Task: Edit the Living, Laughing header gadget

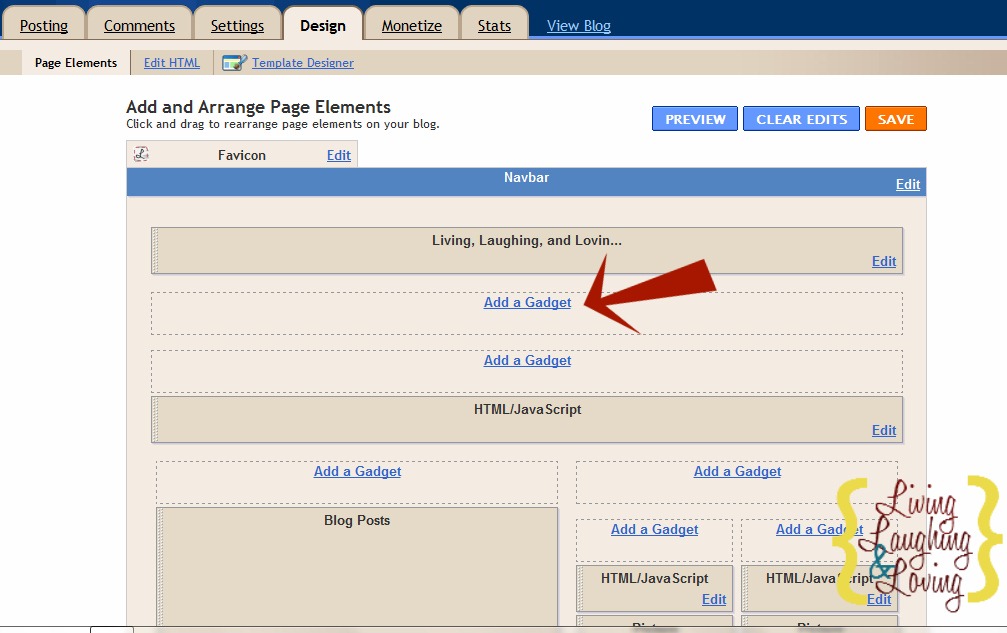Action: pyautogui.click(x=884, y=261)
